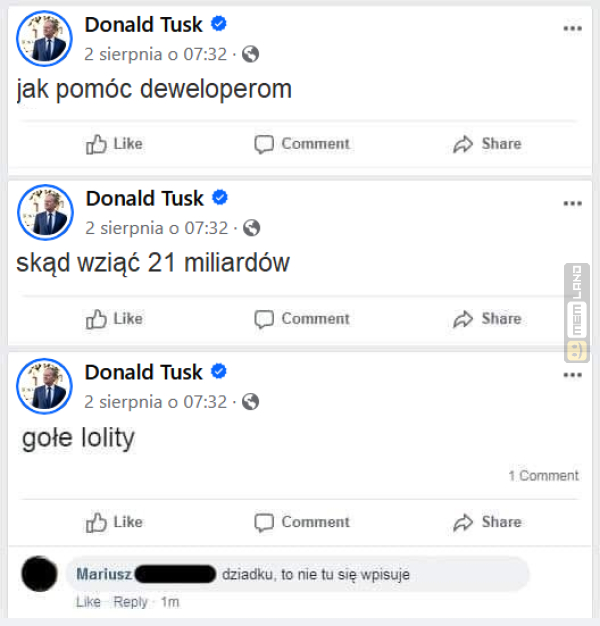Click commenter Mariusz's avatar
The width and height of the screenshot is (600, 626).
click(39, 575)
